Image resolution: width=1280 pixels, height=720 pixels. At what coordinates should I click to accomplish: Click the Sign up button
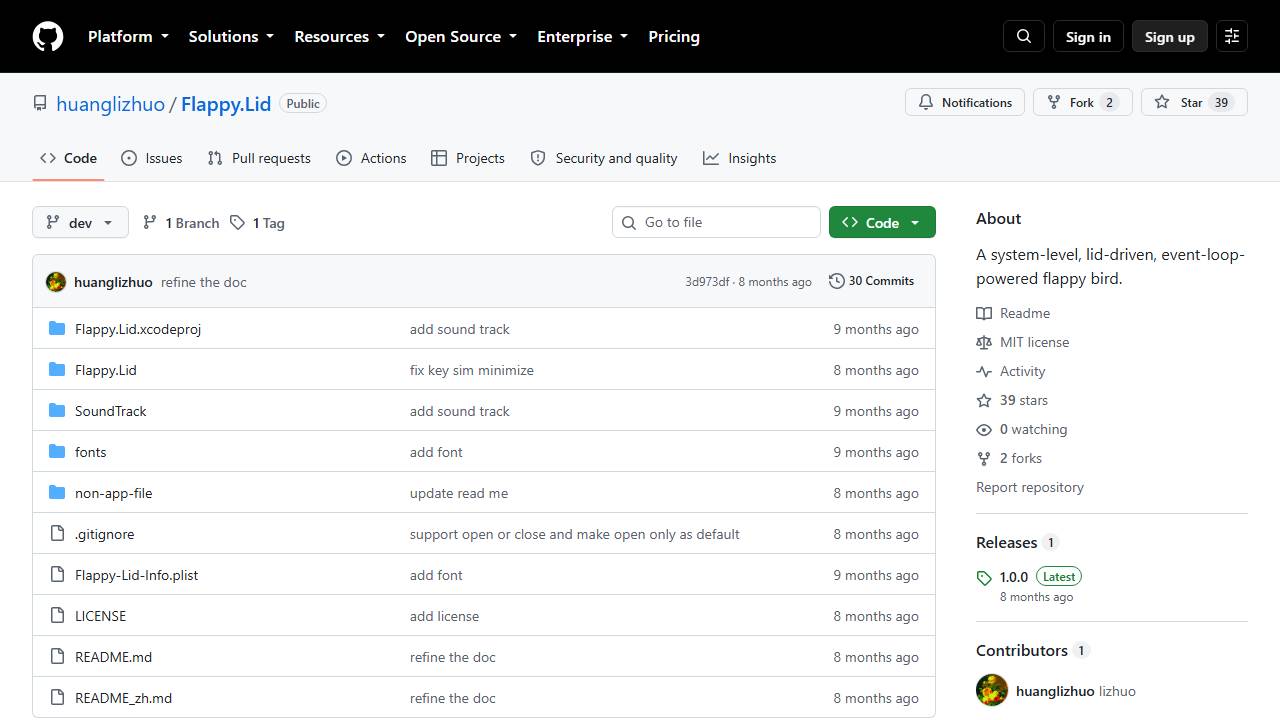[x=1170, y=36]
